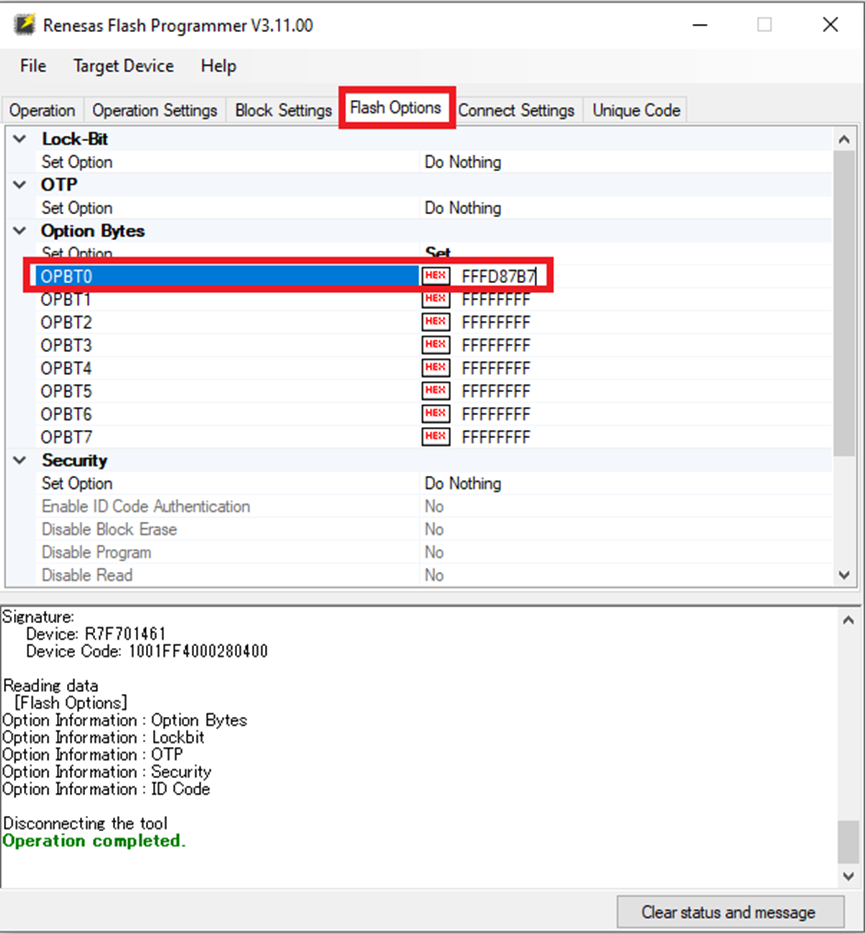Click the HEX icon for OPBT7

435,437
